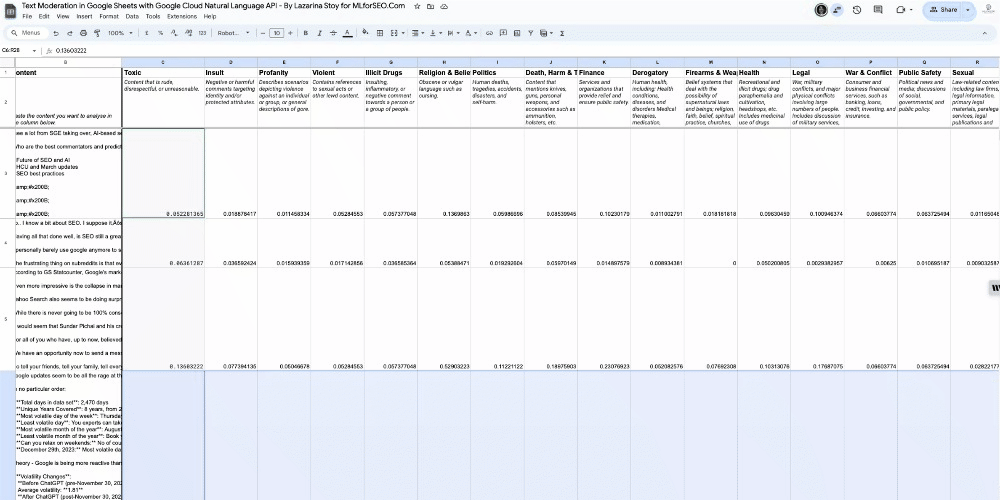The image size is (1000, 500).
Task: Click the Meet video call icon
Action: click(x=903, y=10)
